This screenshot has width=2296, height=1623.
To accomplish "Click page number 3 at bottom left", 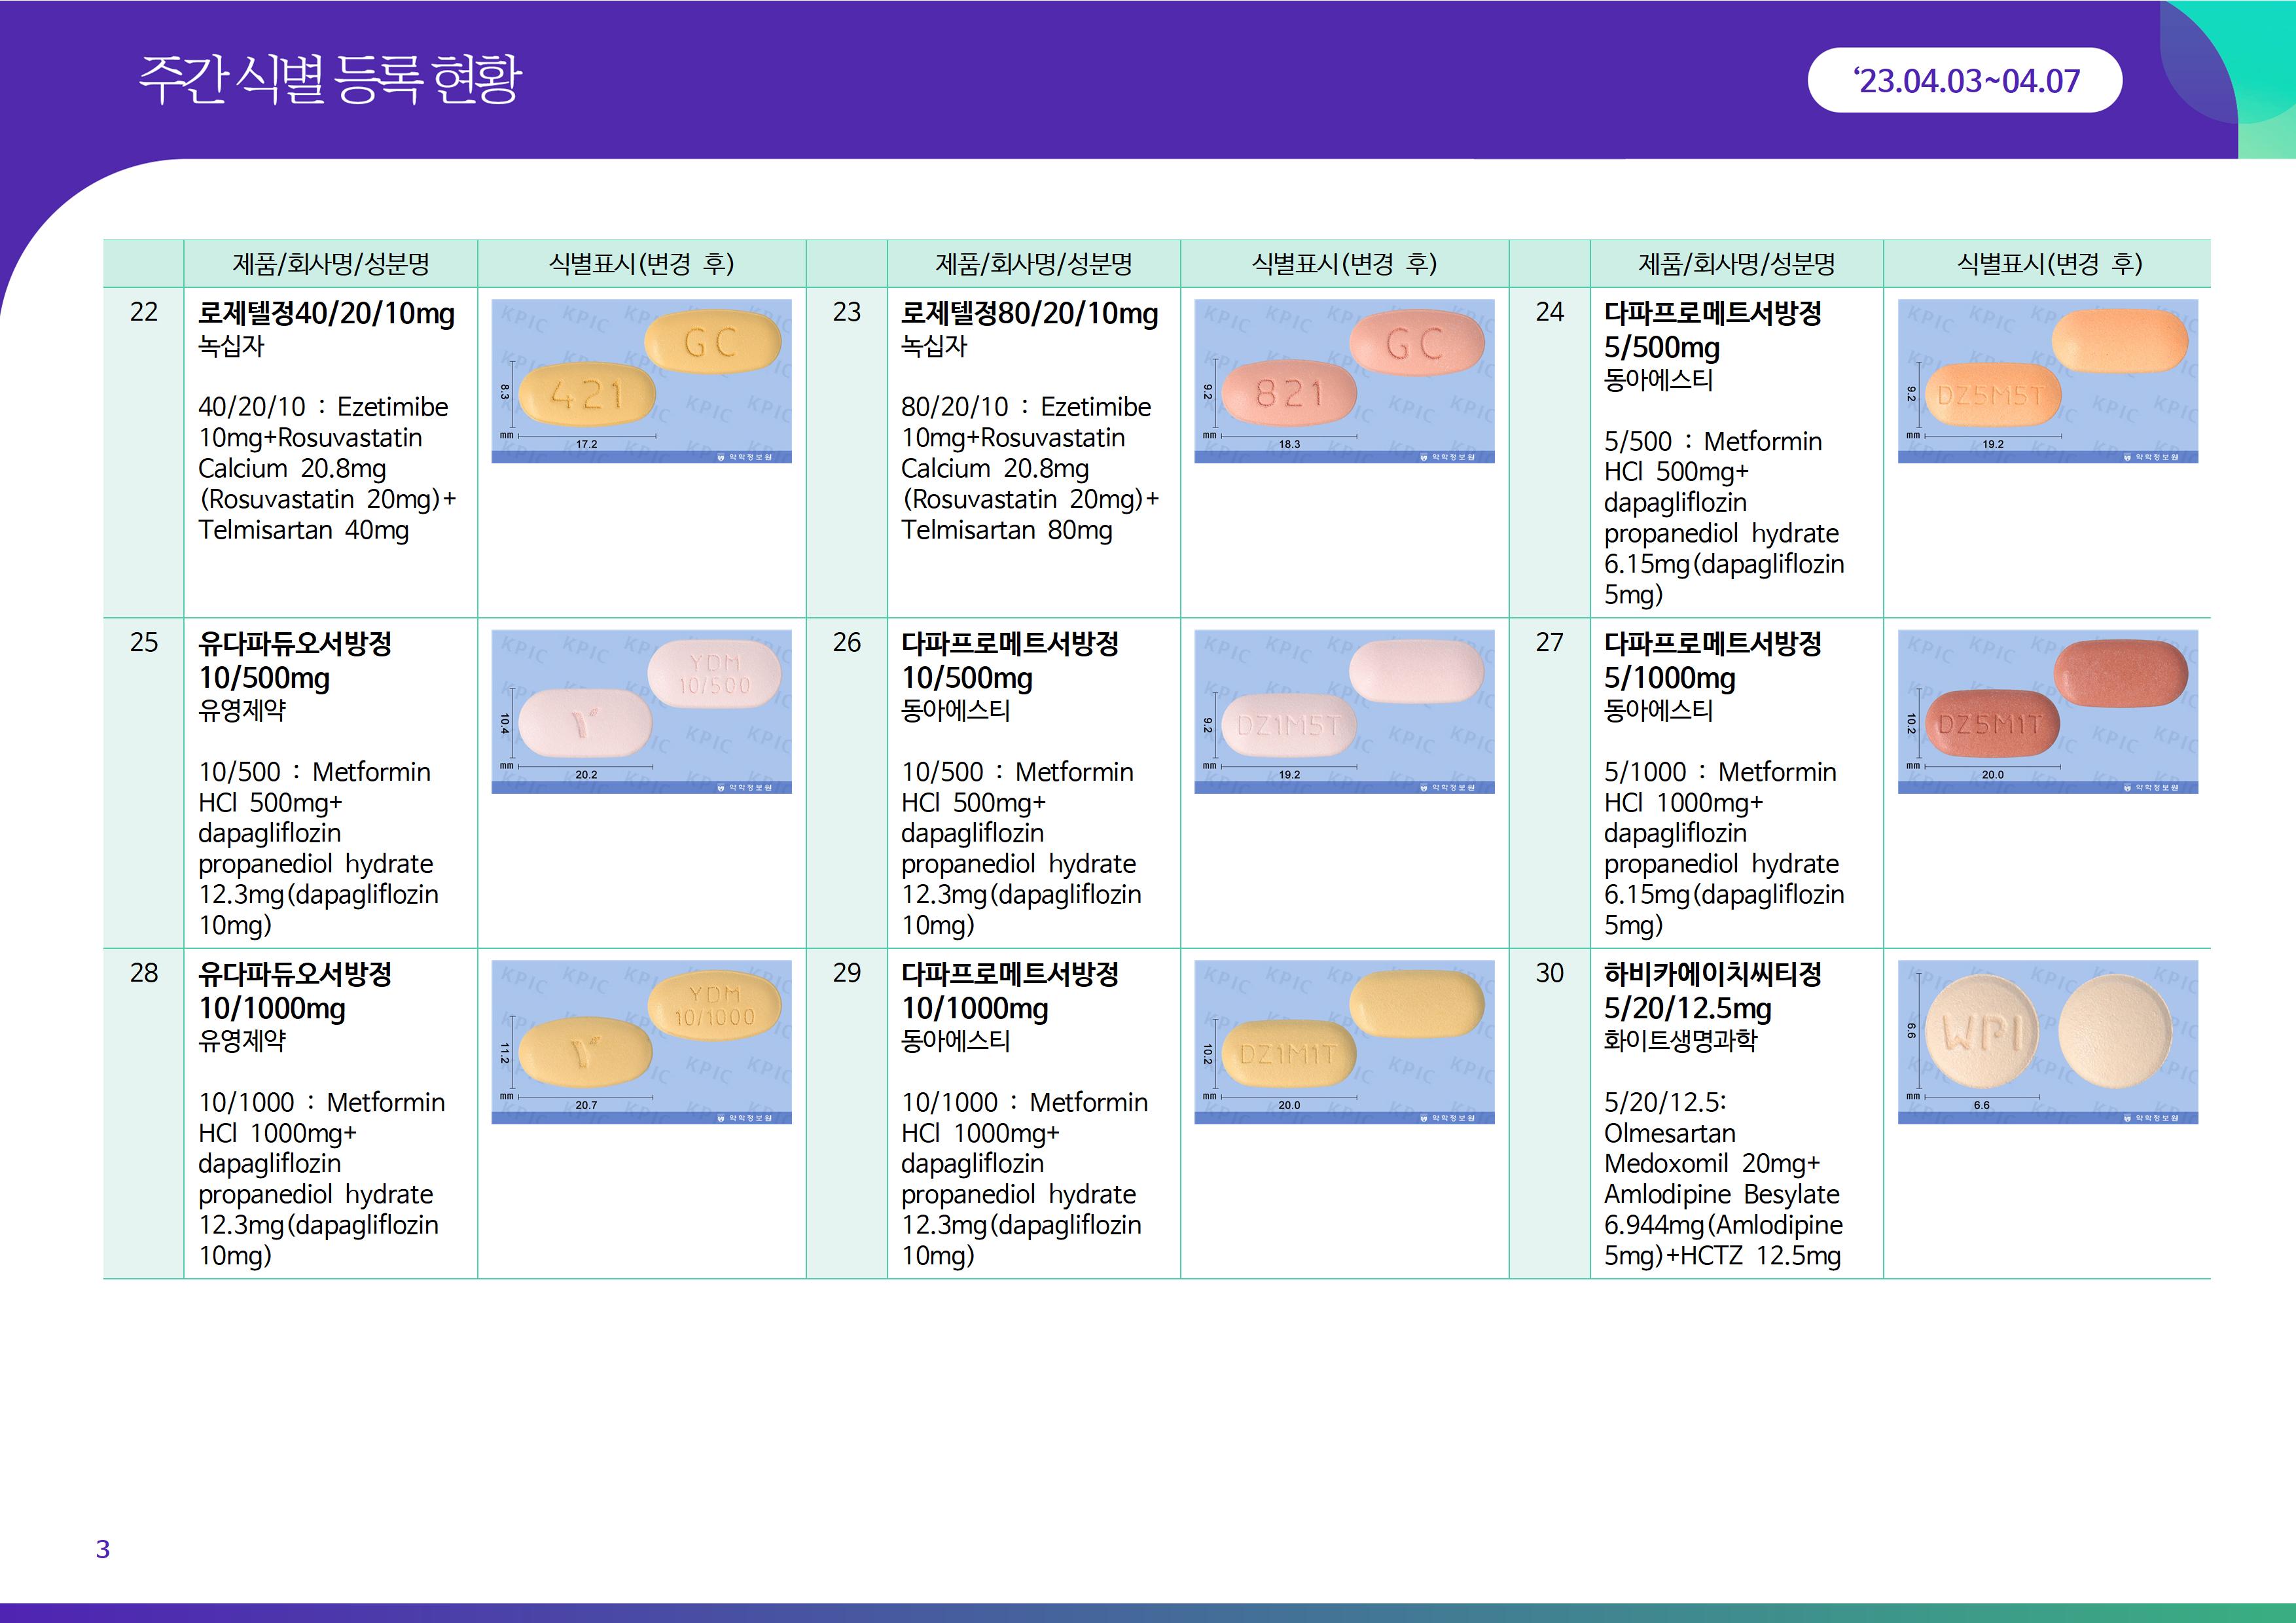I will [102, 1549].
